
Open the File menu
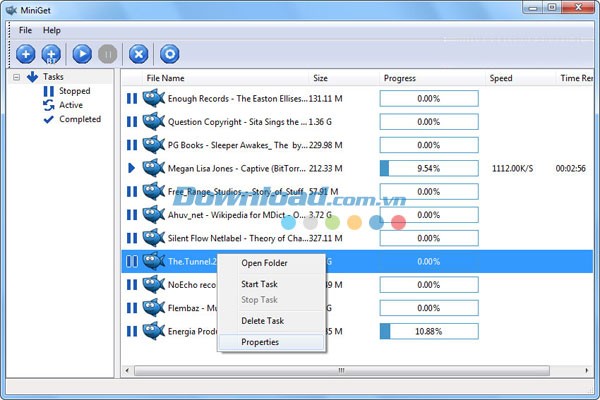pyautogui.click(x=25, y=30)
